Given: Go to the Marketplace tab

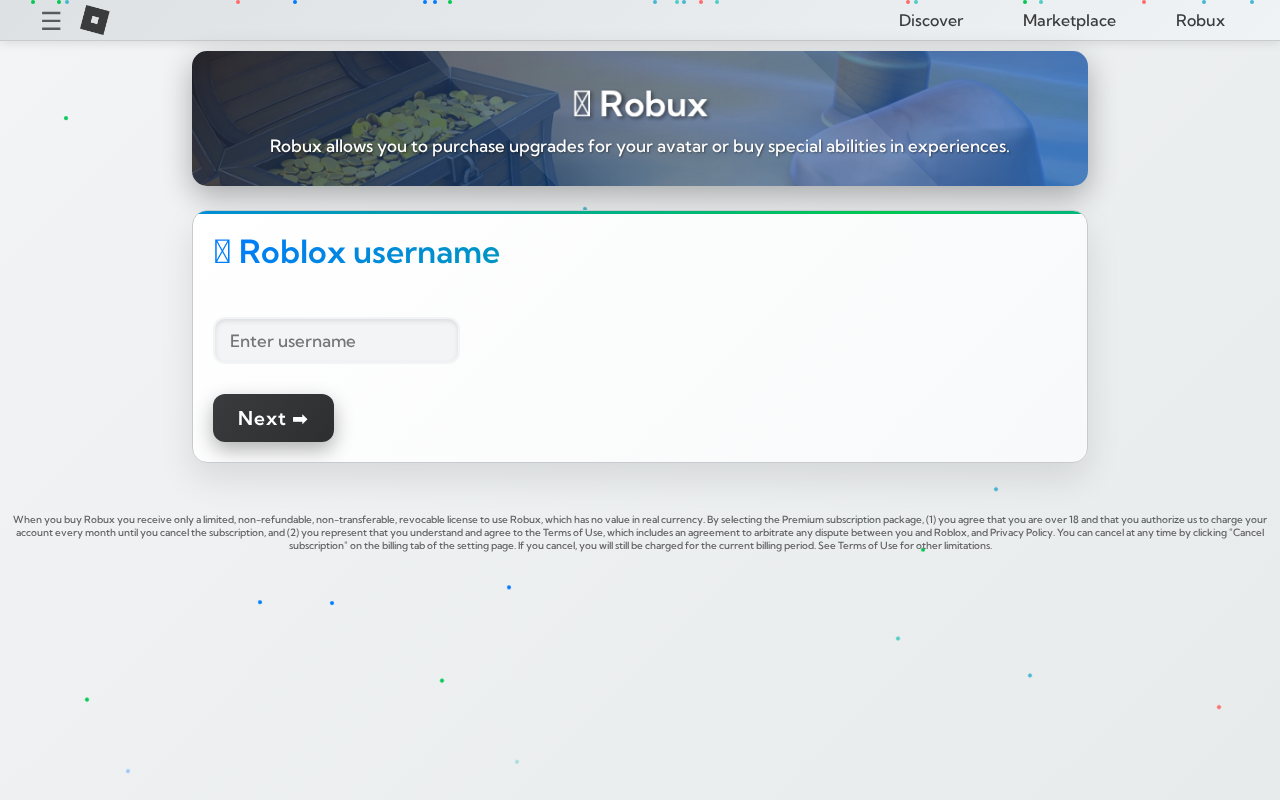Looking at the screenshot, I should click(1069, 21).
